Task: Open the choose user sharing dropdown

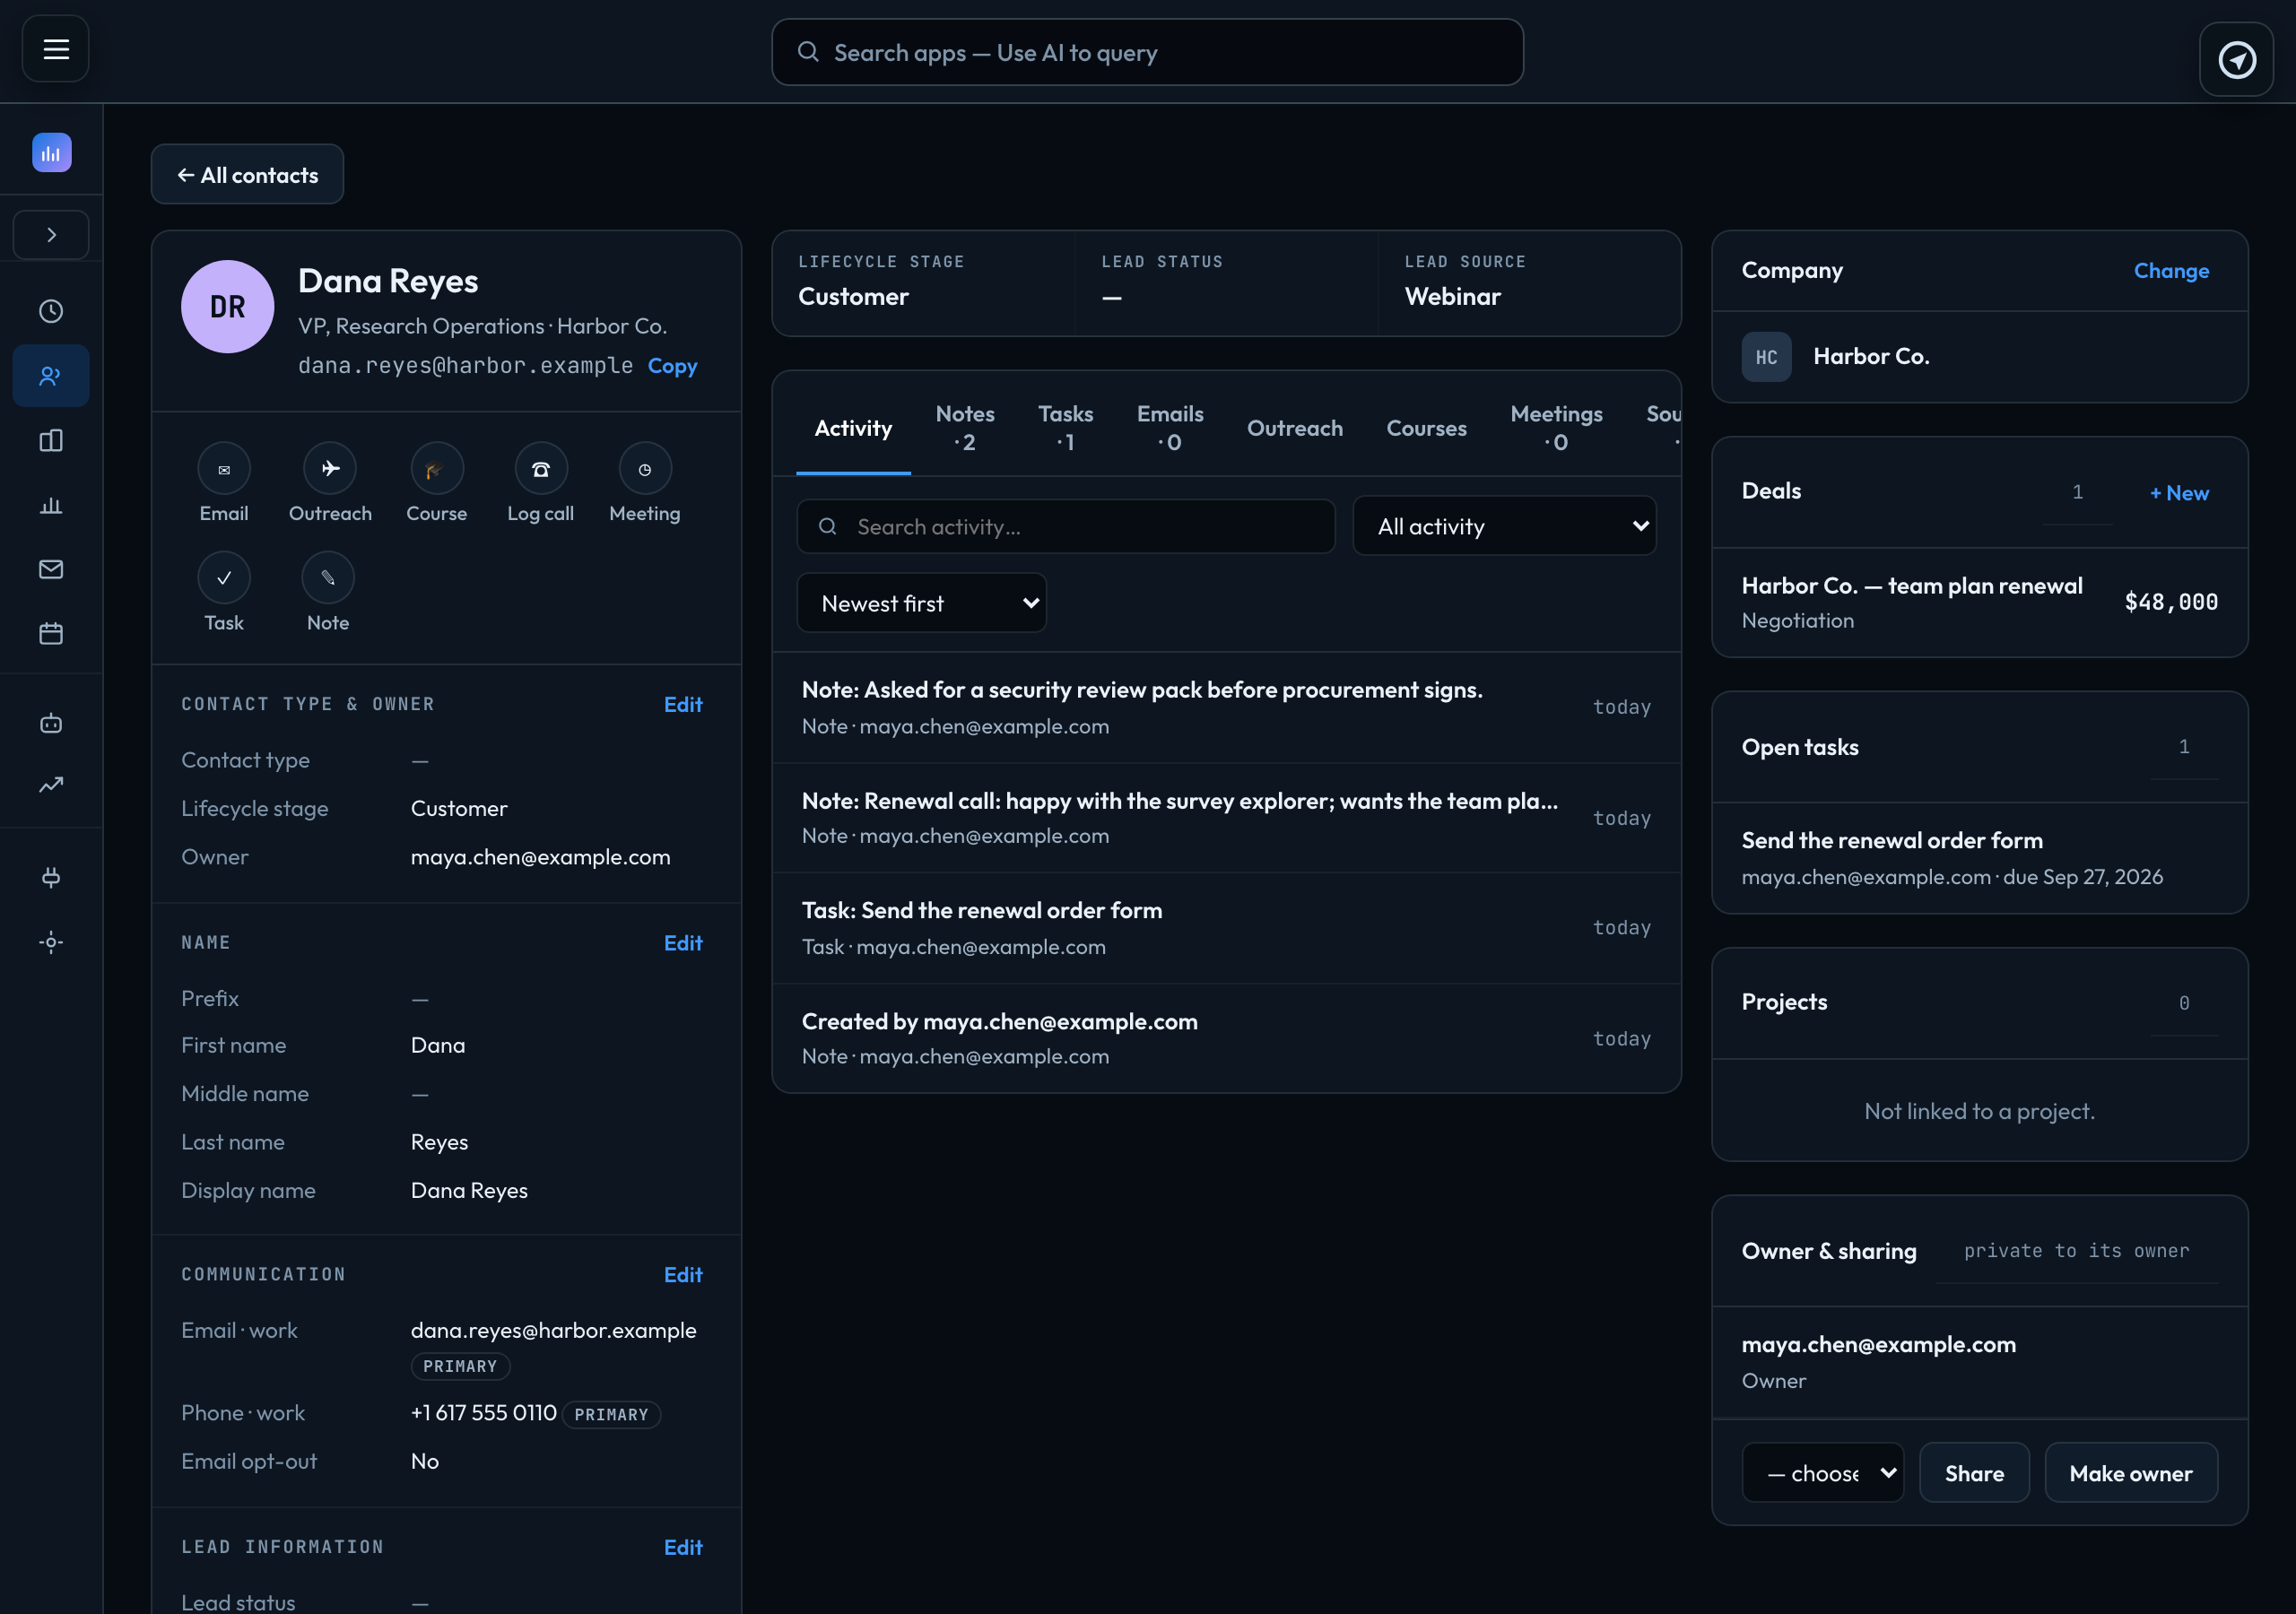Action: click(x=1822, y=1473)
